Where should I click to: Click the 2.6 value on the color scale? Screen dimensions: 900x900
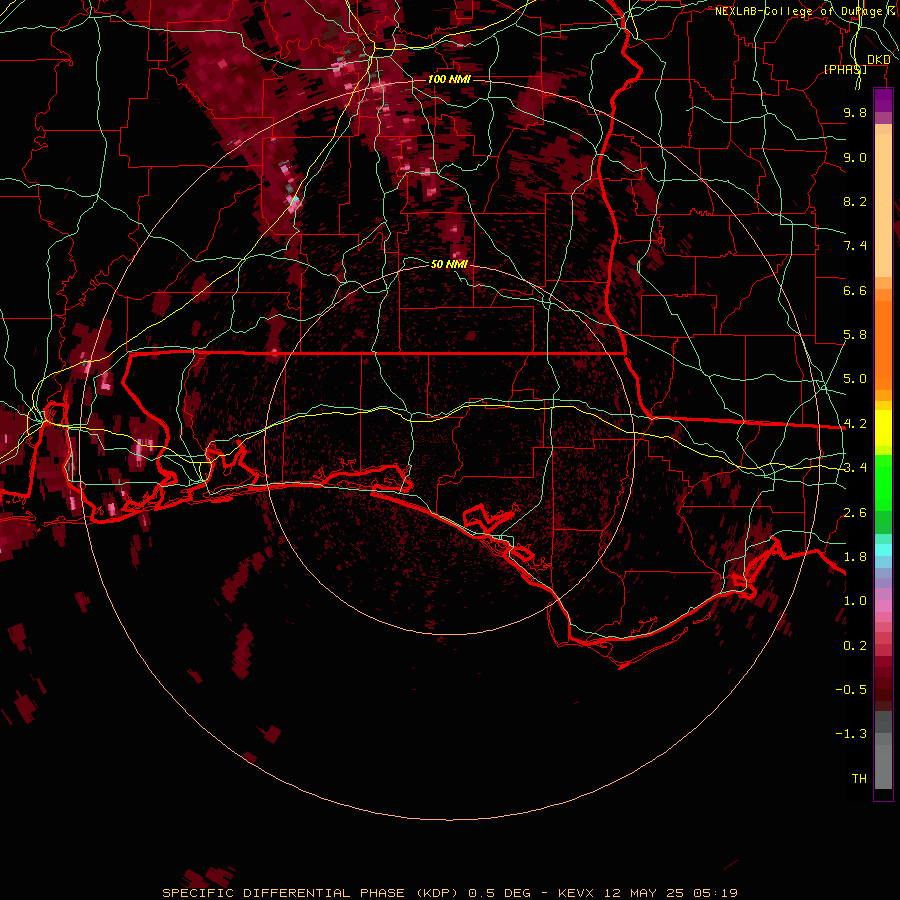(x=855, y=513)
